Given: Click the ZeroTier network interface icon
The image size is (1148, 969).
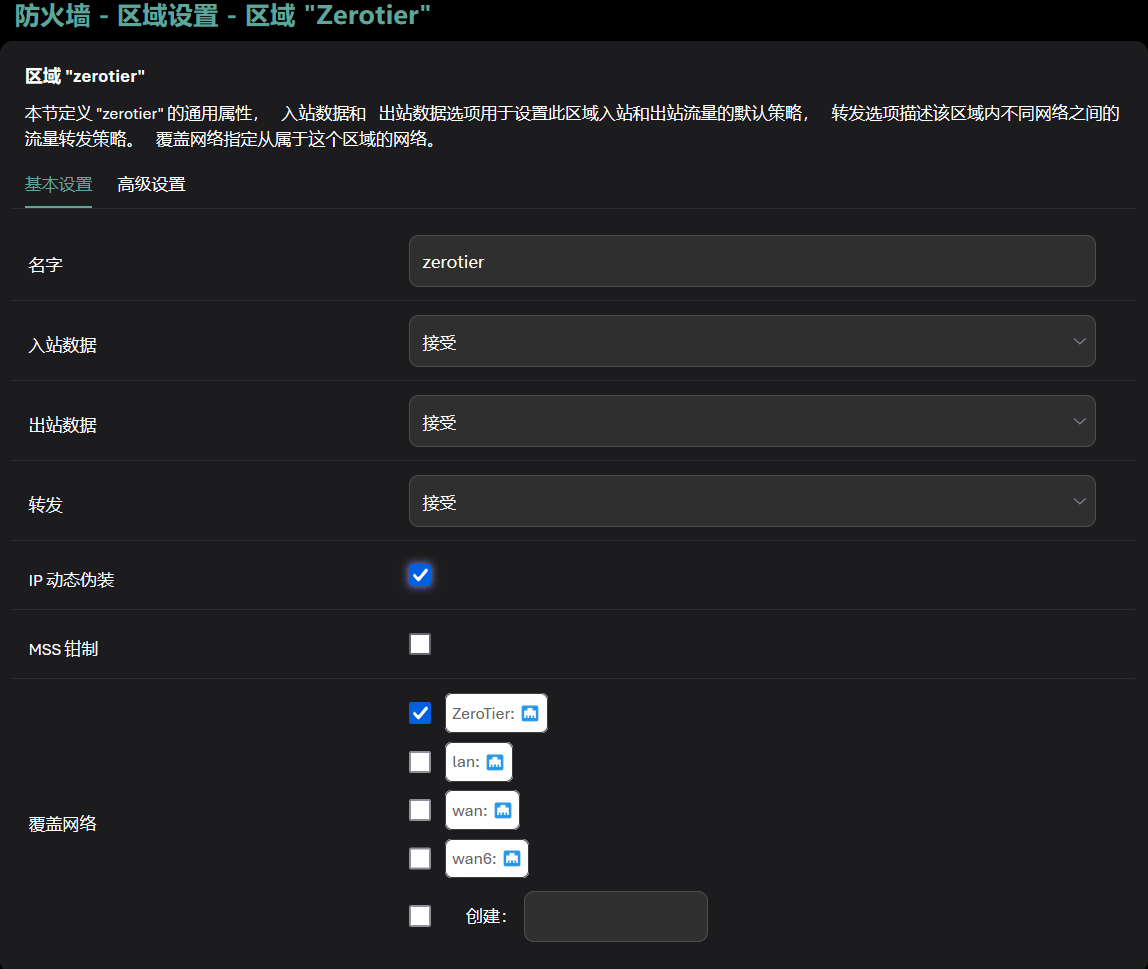Looking at the screenshot, I should coord(530,713).
